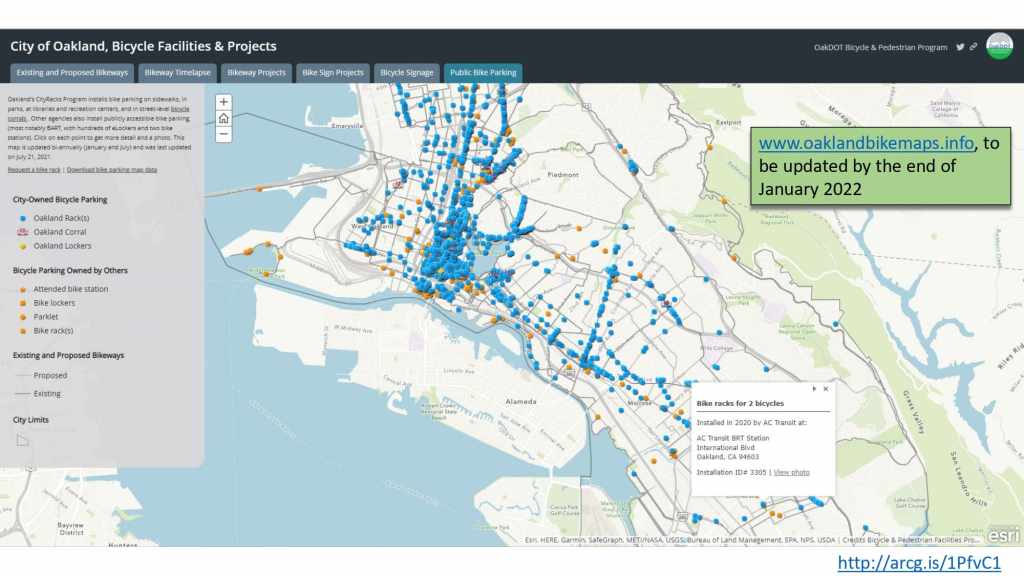
Task: Open View photo link in popup
Action: (791, 472)
